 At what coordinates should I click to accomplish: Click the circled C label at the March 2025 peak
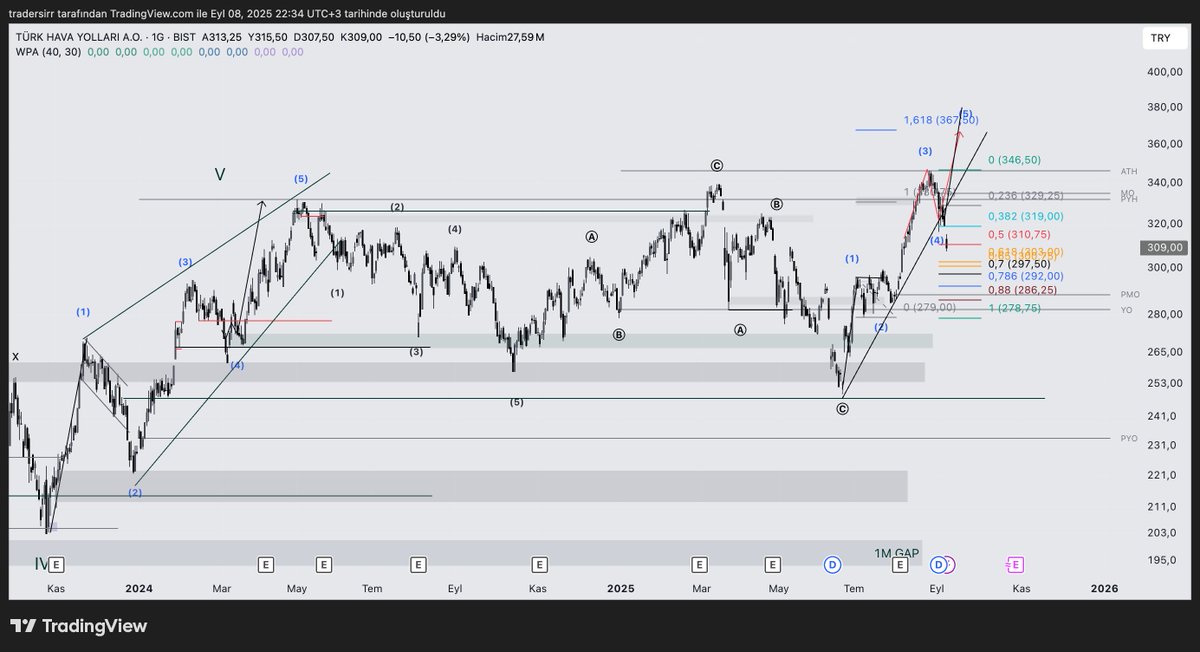point(717,165)
